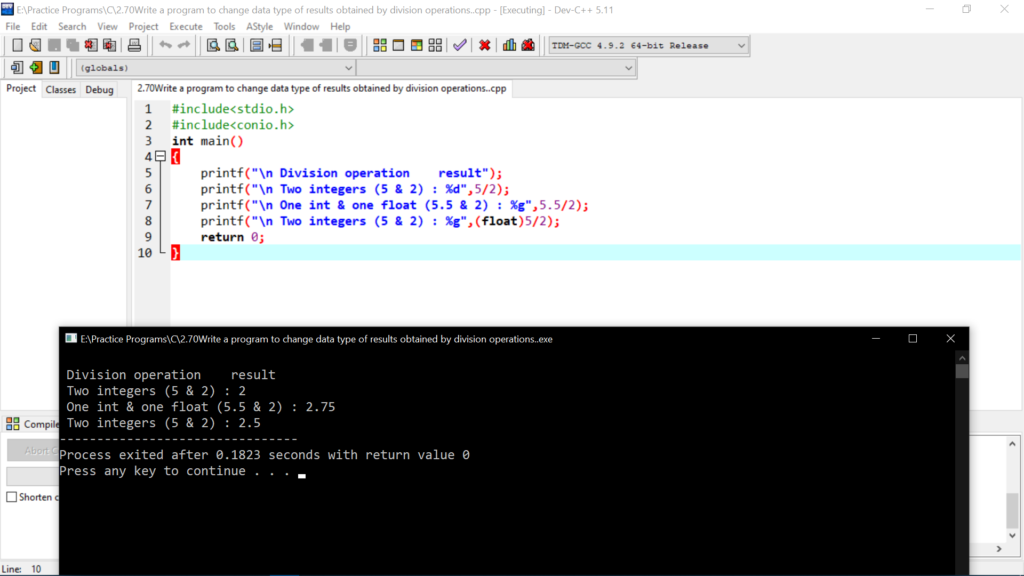
Task: Open the TDM-GCC compiler set dropdown
Action: [737, 45]
